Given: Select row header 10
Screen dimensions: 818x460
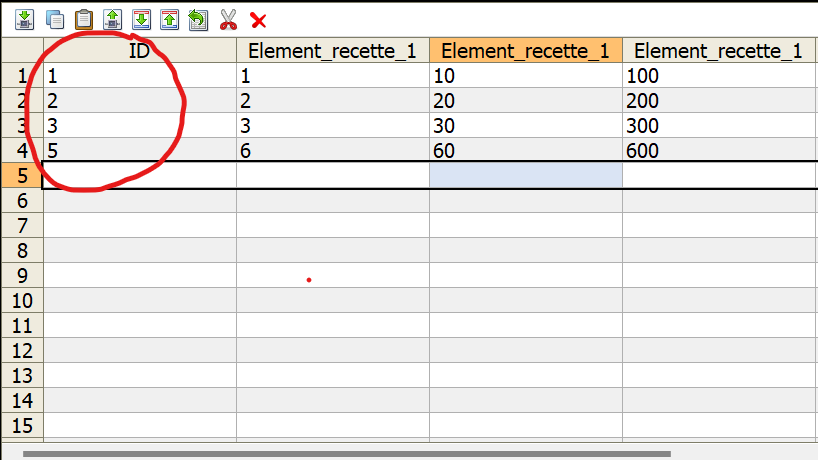Looking at the screenshot, I should click(22, 301).
